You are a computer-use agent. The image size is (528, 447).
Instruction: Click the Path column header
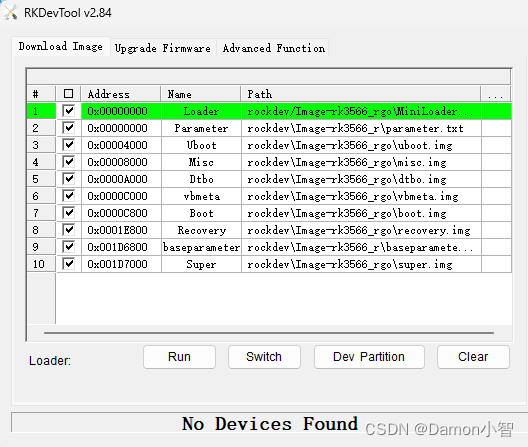[x=361, y=94]
